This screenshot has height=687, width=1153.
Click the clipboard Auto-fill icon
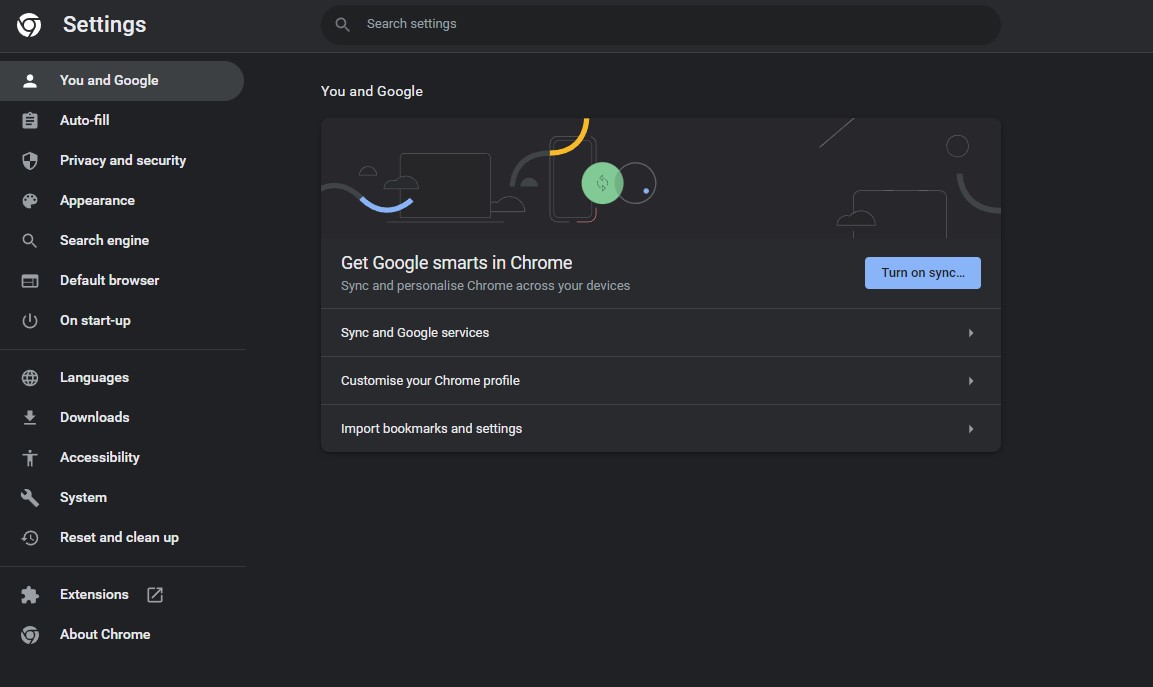[29, 121]
